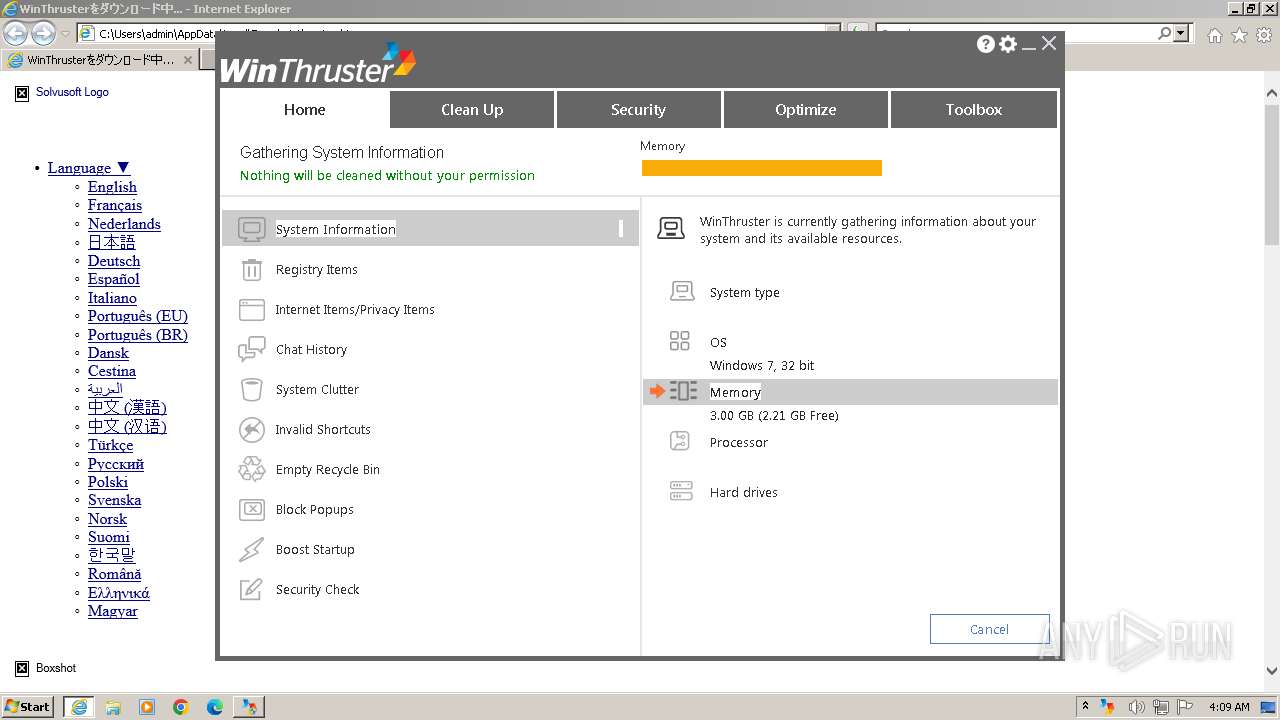Click the Block Popups icon
1280x720 pixels.
pyautogui.click(x=252, y=509)
